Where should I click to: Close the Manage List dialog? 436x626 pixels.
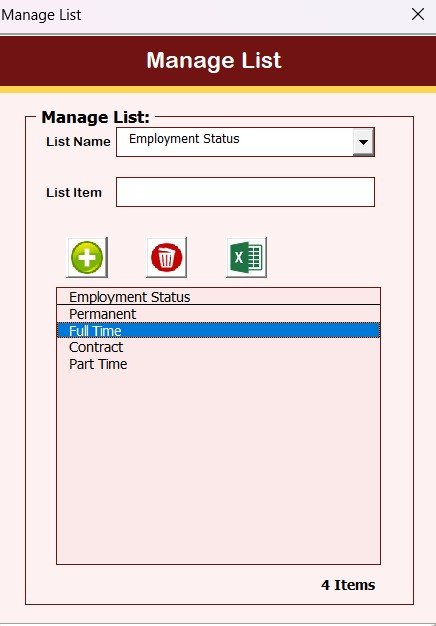point(418,14)
